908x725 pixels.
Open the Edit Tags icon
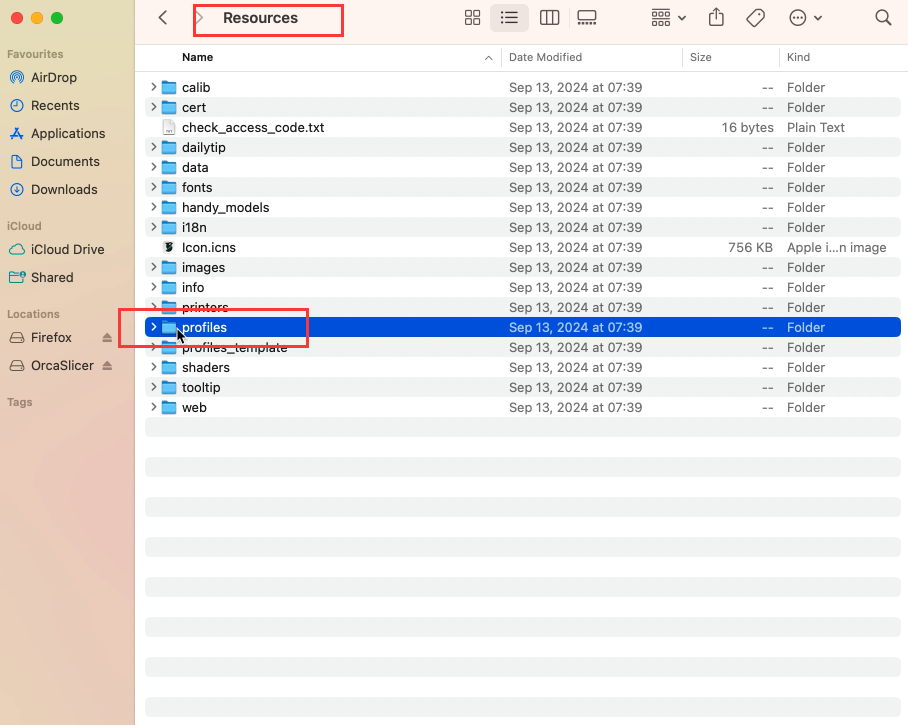pyautogui.click(x=756, y=18)
